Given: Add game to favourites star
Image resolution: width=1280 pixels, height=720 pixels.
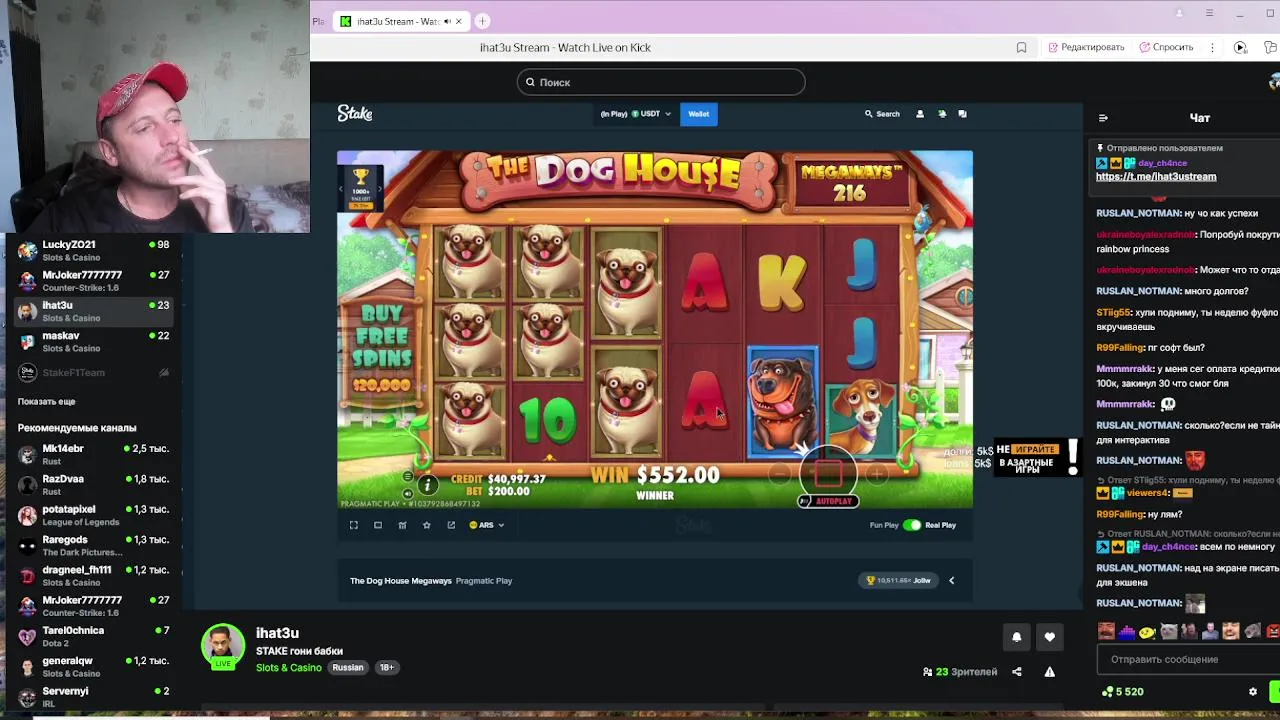Looking at the screenshot, I should click(426, 525).
